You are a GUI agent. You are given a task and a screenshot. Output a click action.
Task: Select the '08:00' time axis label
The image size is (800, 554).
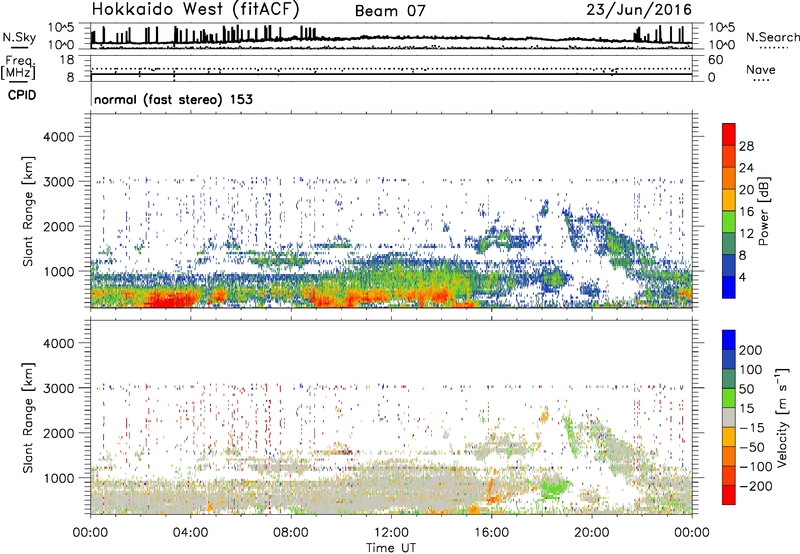coord(290,533)
